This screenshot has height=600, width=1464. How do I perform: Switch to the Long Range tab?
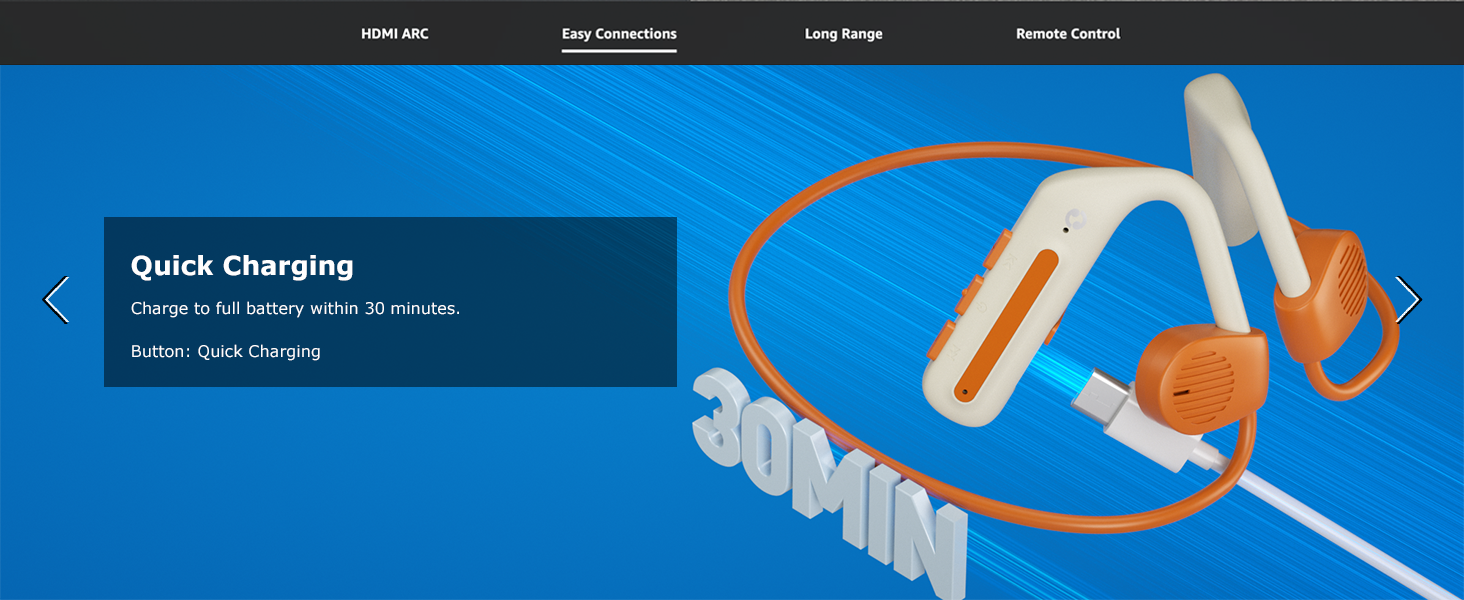pyautogui.click(x=843, y=34)
